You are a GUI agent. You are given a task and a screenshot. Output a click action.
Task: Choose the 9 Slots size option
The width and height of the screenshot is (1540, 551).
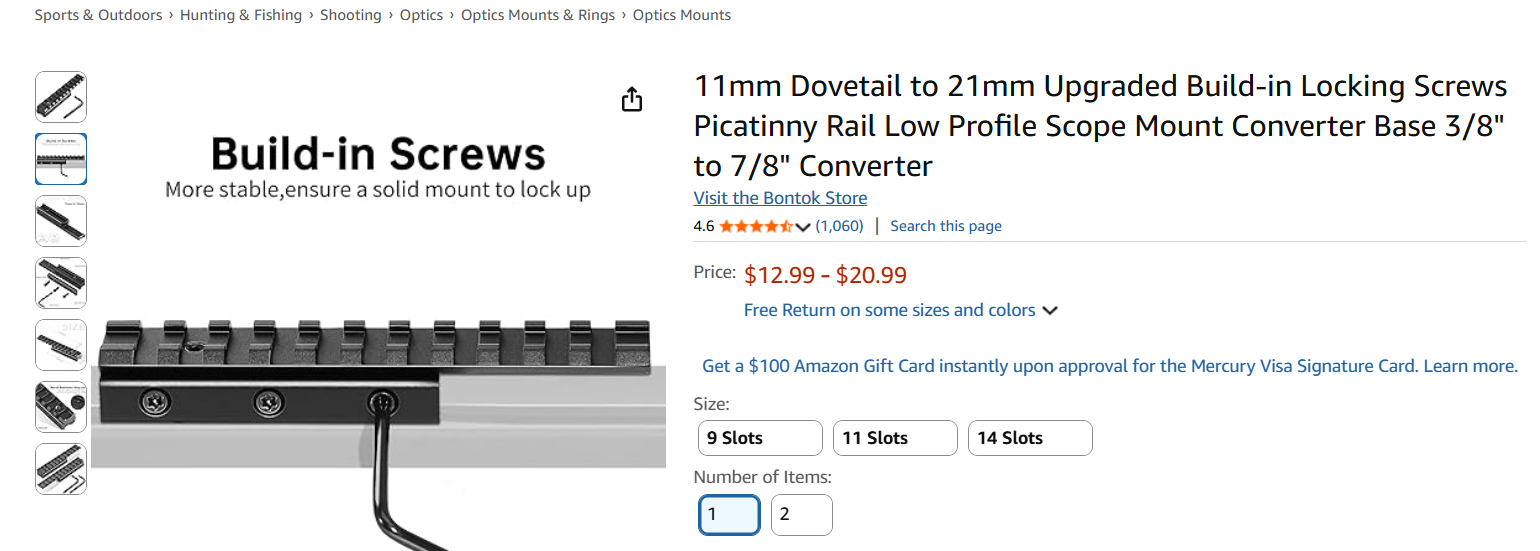(760, 438)
